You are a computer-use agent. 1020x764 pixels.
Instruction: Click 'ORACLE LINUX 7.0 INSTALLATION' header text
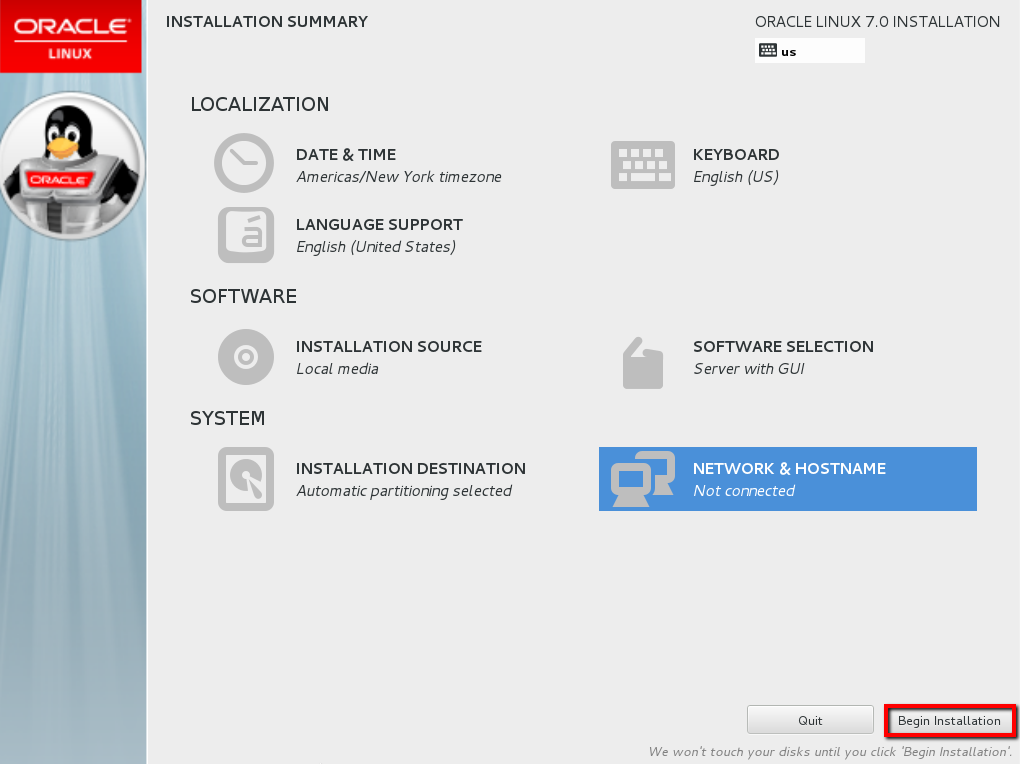pos(878,21)
